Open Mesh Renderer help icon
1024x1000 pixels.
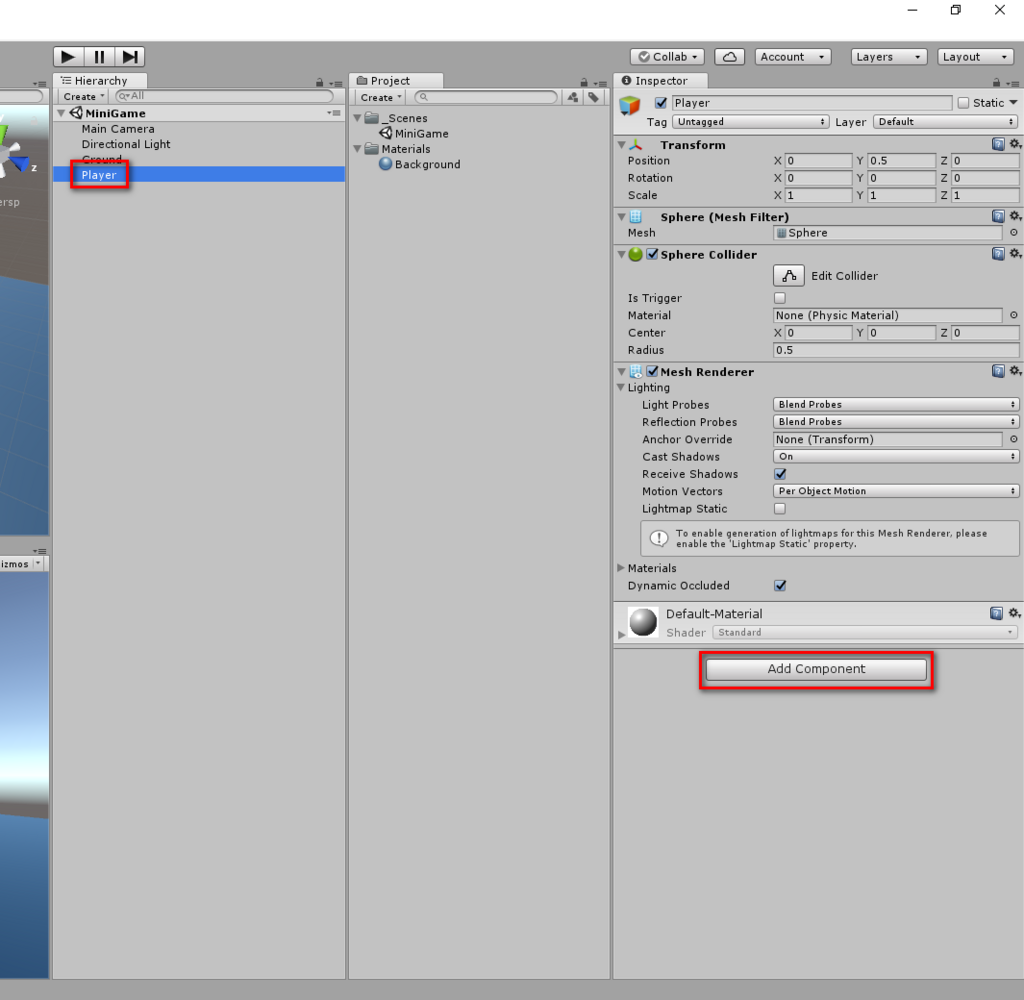pos(998,371)
